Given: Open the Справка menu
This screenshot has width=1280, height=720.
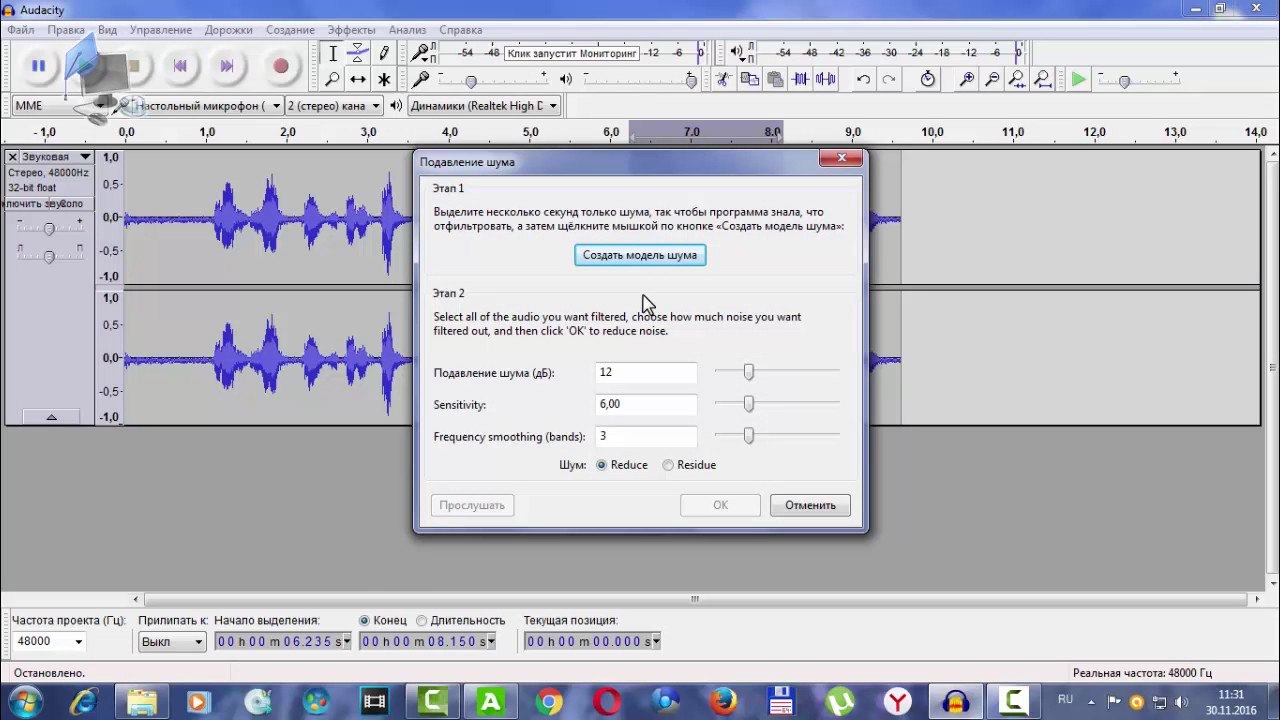Looking at the screenshot, I should (x=461, y=30).
